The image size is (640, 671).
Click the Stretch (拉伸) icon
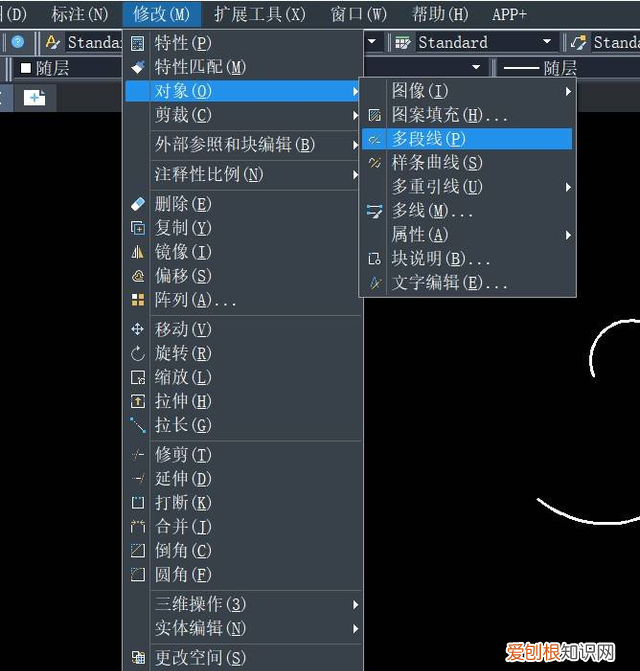click(x=138, y=401)
